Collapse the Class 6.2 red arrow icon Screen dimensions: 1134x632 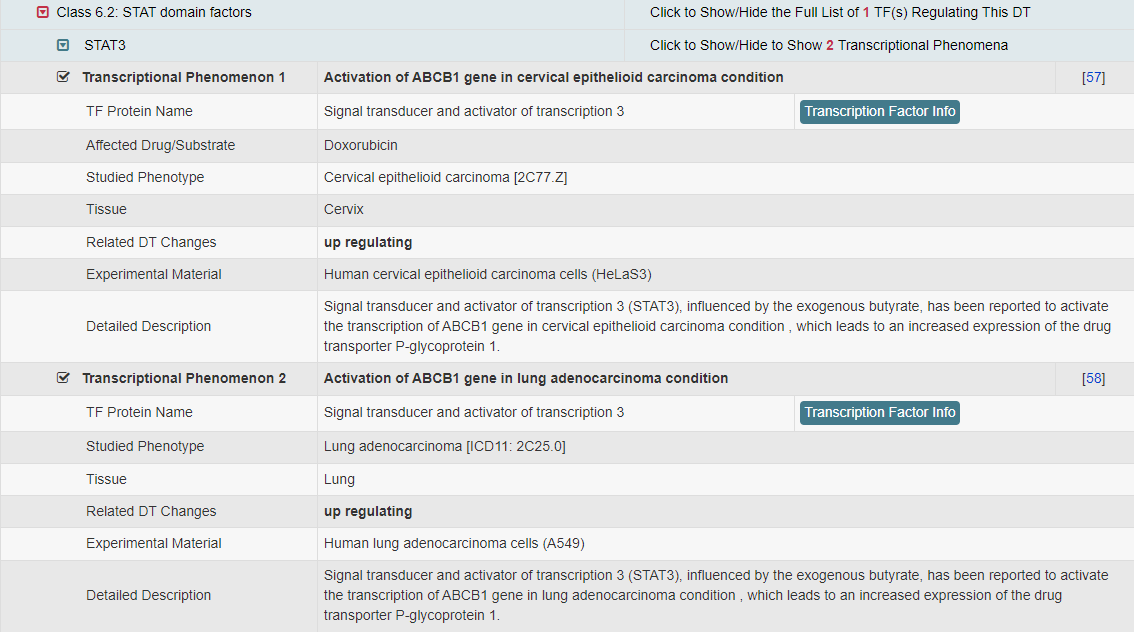coord(42,13)
